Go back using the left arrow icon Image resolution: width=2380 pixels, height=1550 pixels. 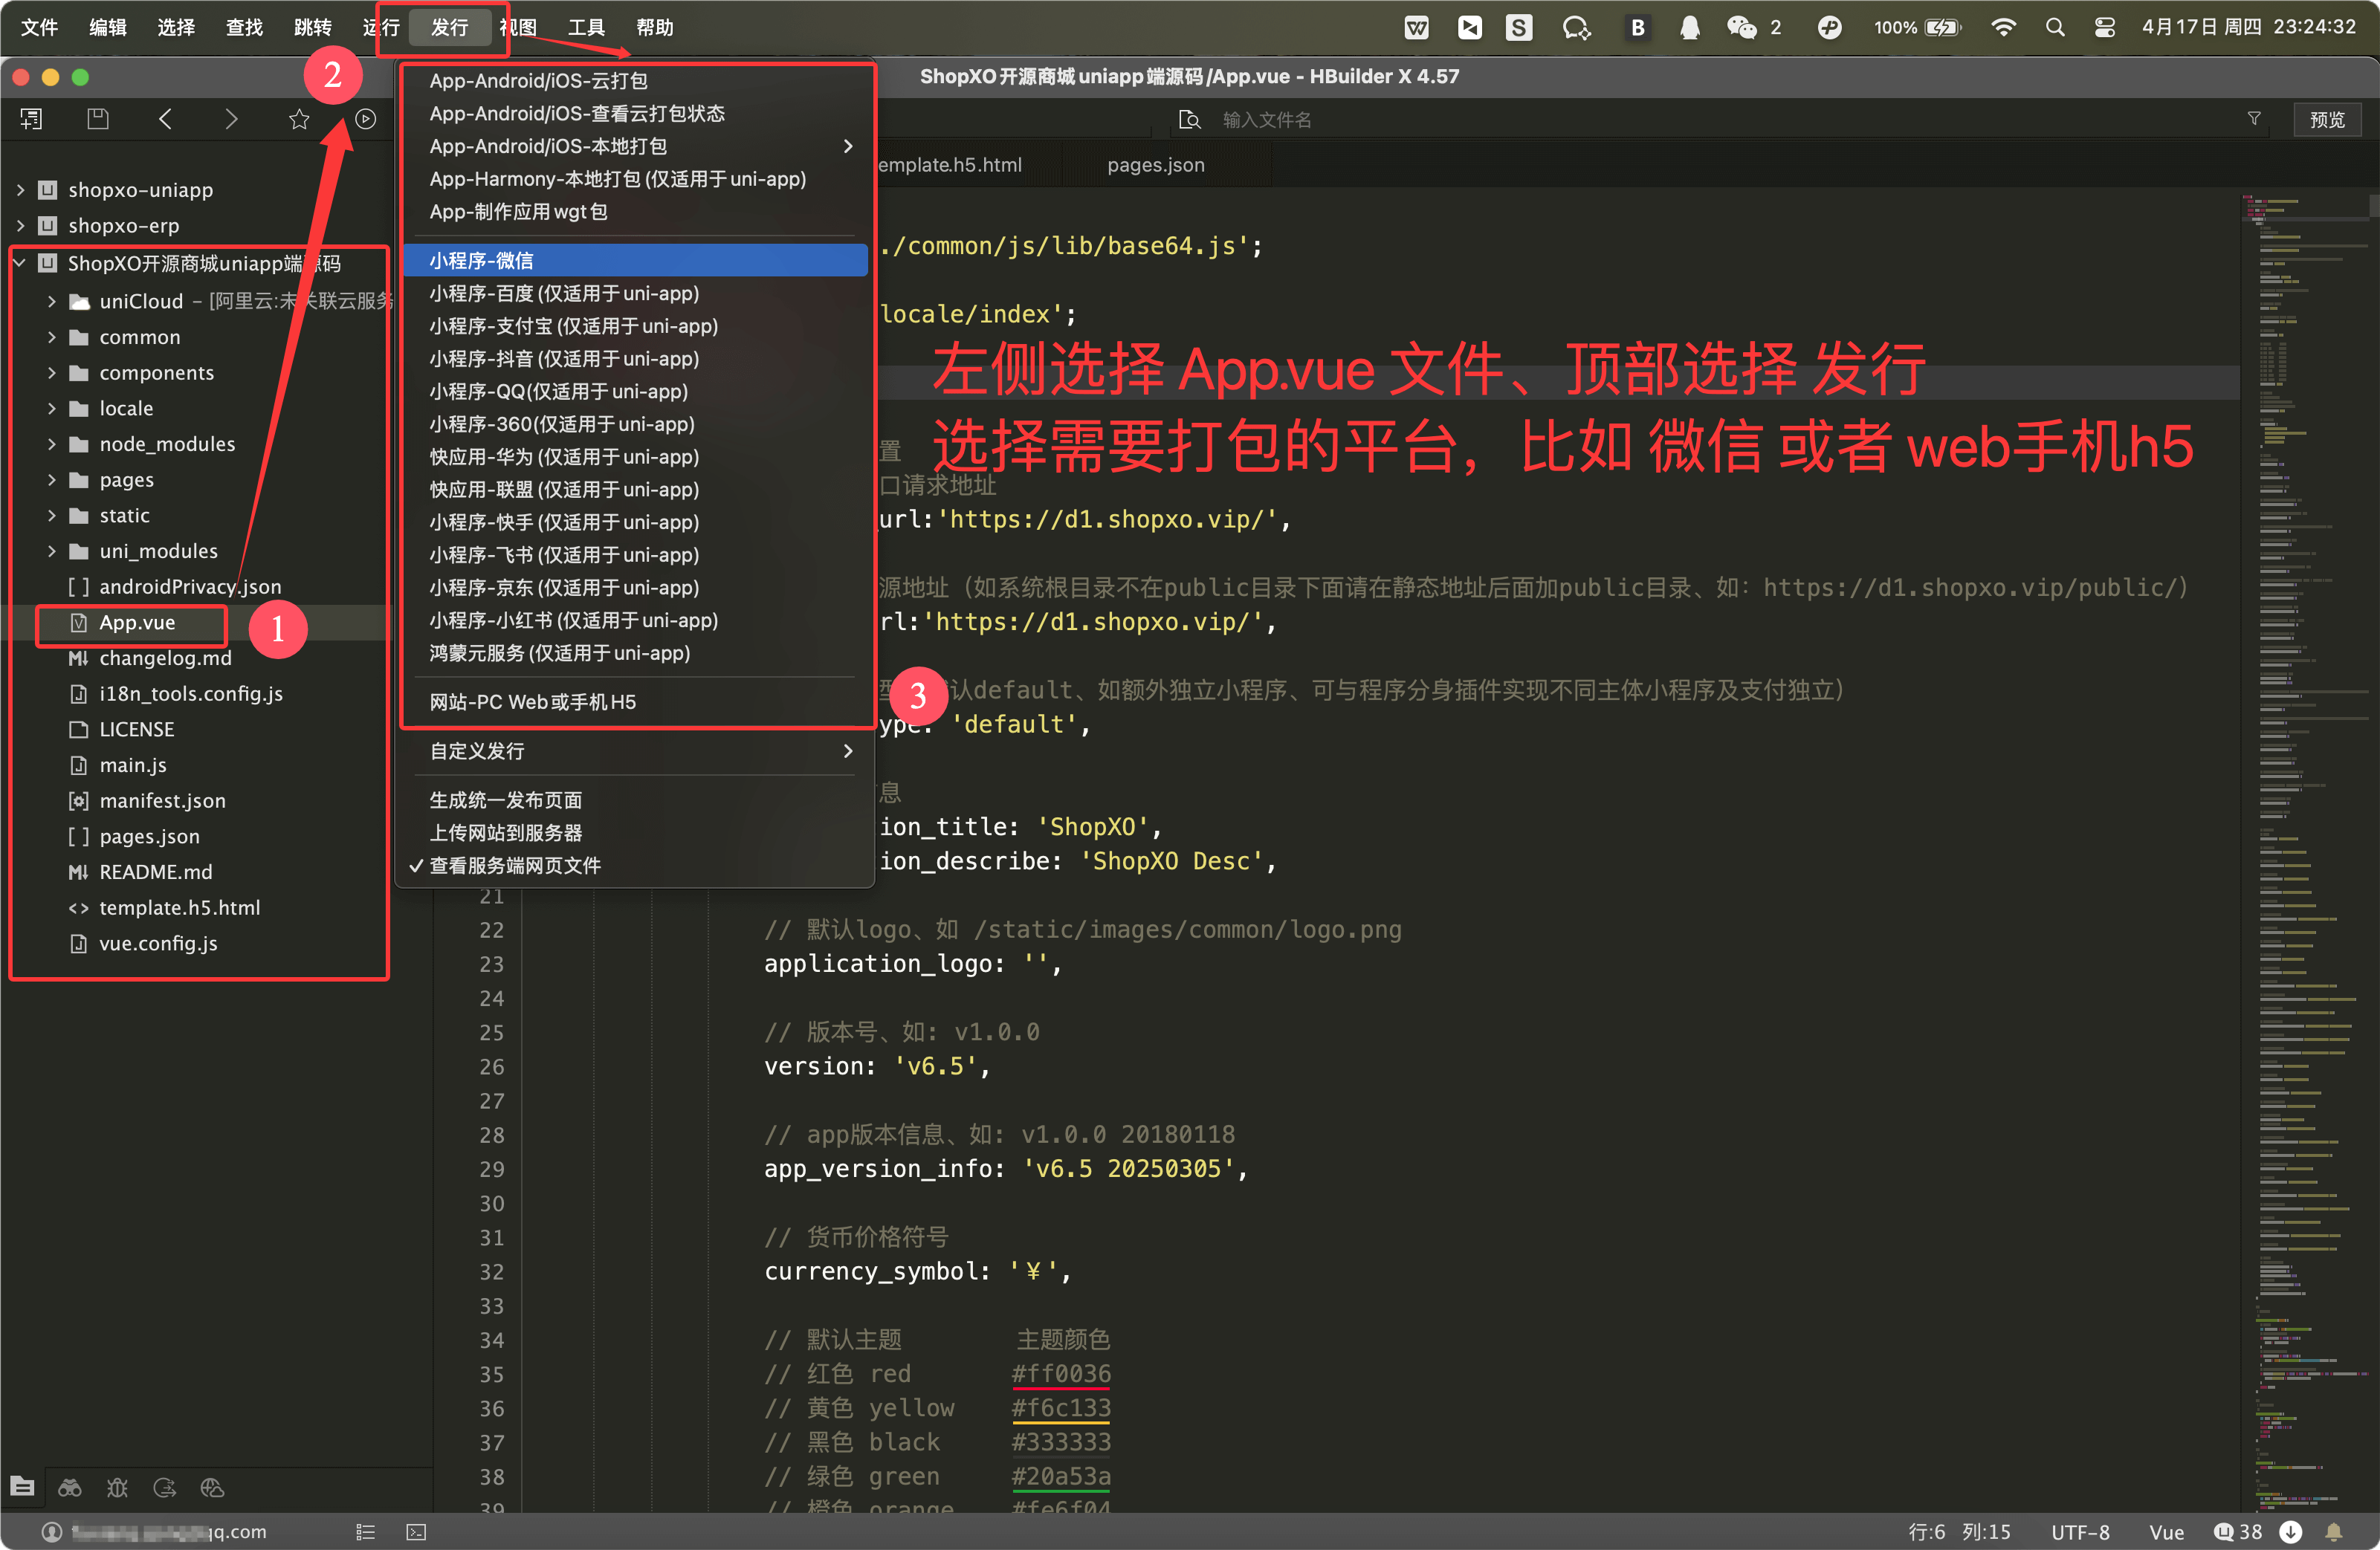(x=165, y=119)
